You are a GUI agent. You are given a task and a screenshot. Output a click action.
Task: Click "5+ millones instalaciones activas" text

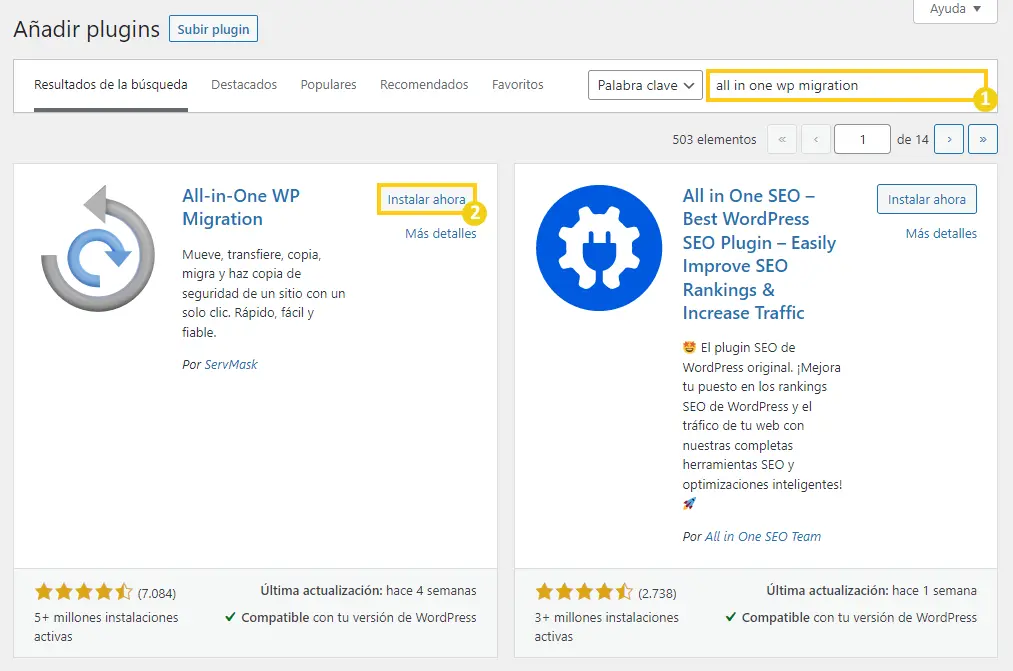[106, 627]
